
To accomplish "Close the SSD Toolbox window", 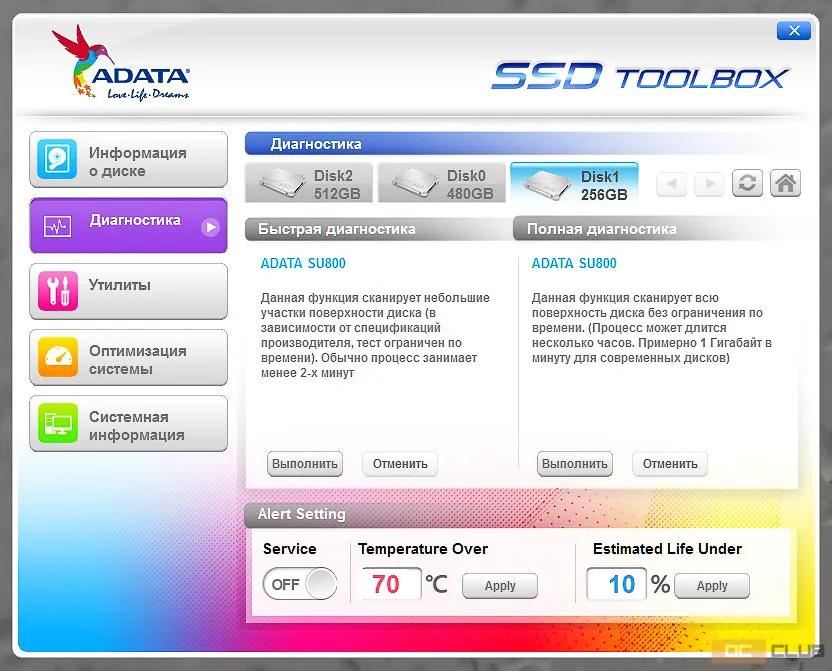I will [x=794, y=31].
